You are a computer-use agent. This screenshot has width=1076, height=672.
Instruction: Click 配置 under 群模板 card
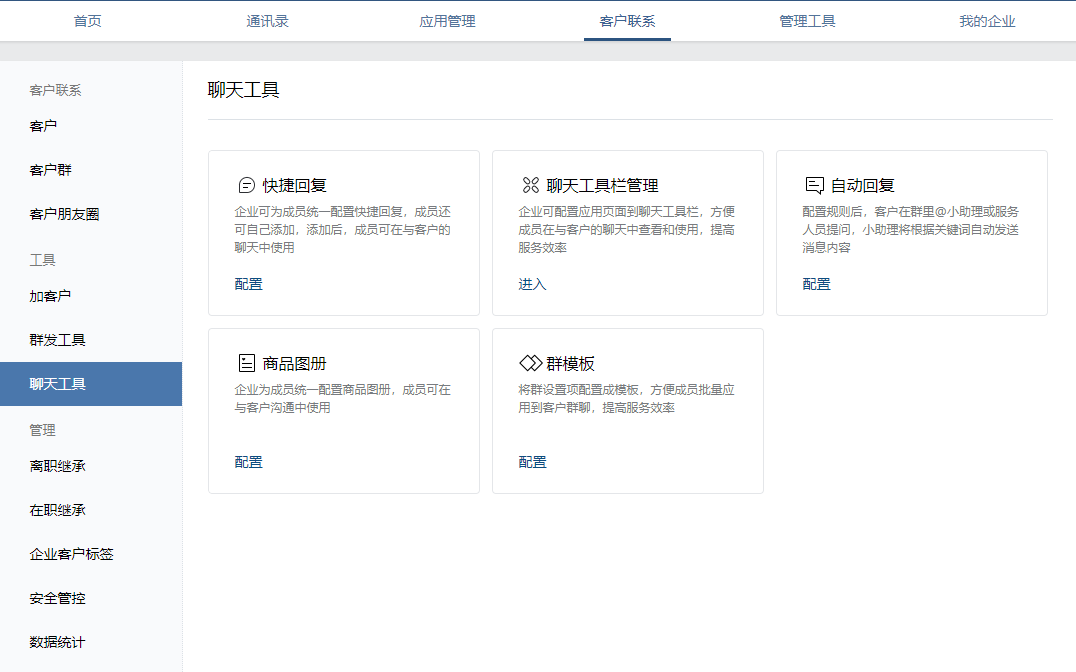click(x=533, y=462)
